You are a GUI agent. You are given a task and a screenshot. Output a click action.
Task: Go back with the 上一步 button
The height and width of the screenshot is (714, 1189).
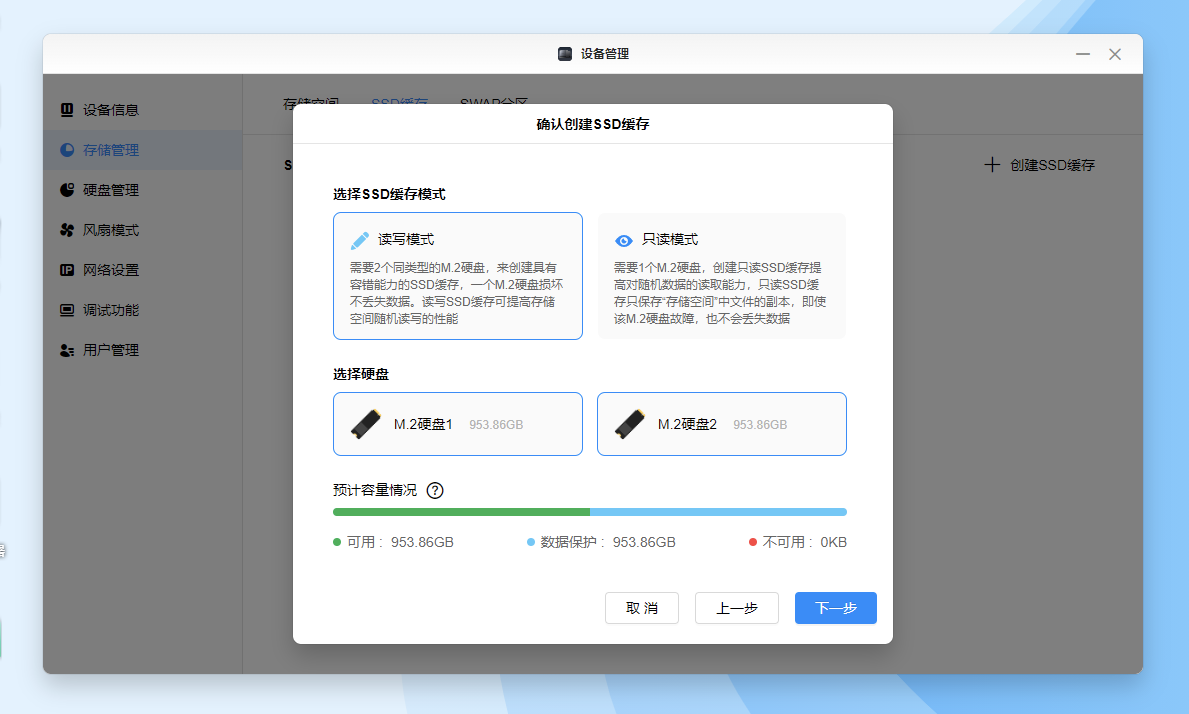tap(737, 608)
